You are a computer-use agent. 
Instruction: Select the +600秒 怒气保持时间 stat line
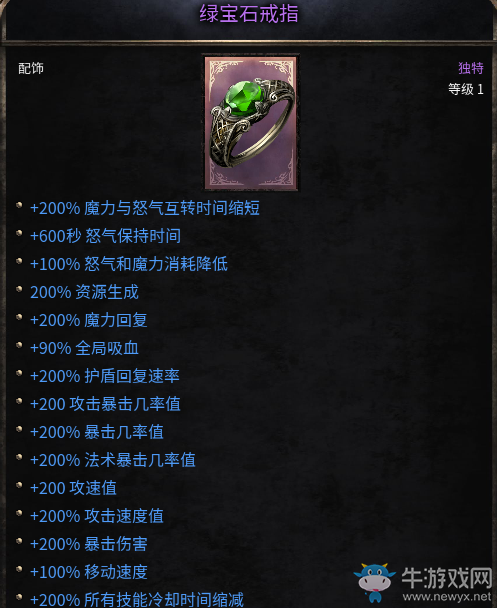(105, 236)
